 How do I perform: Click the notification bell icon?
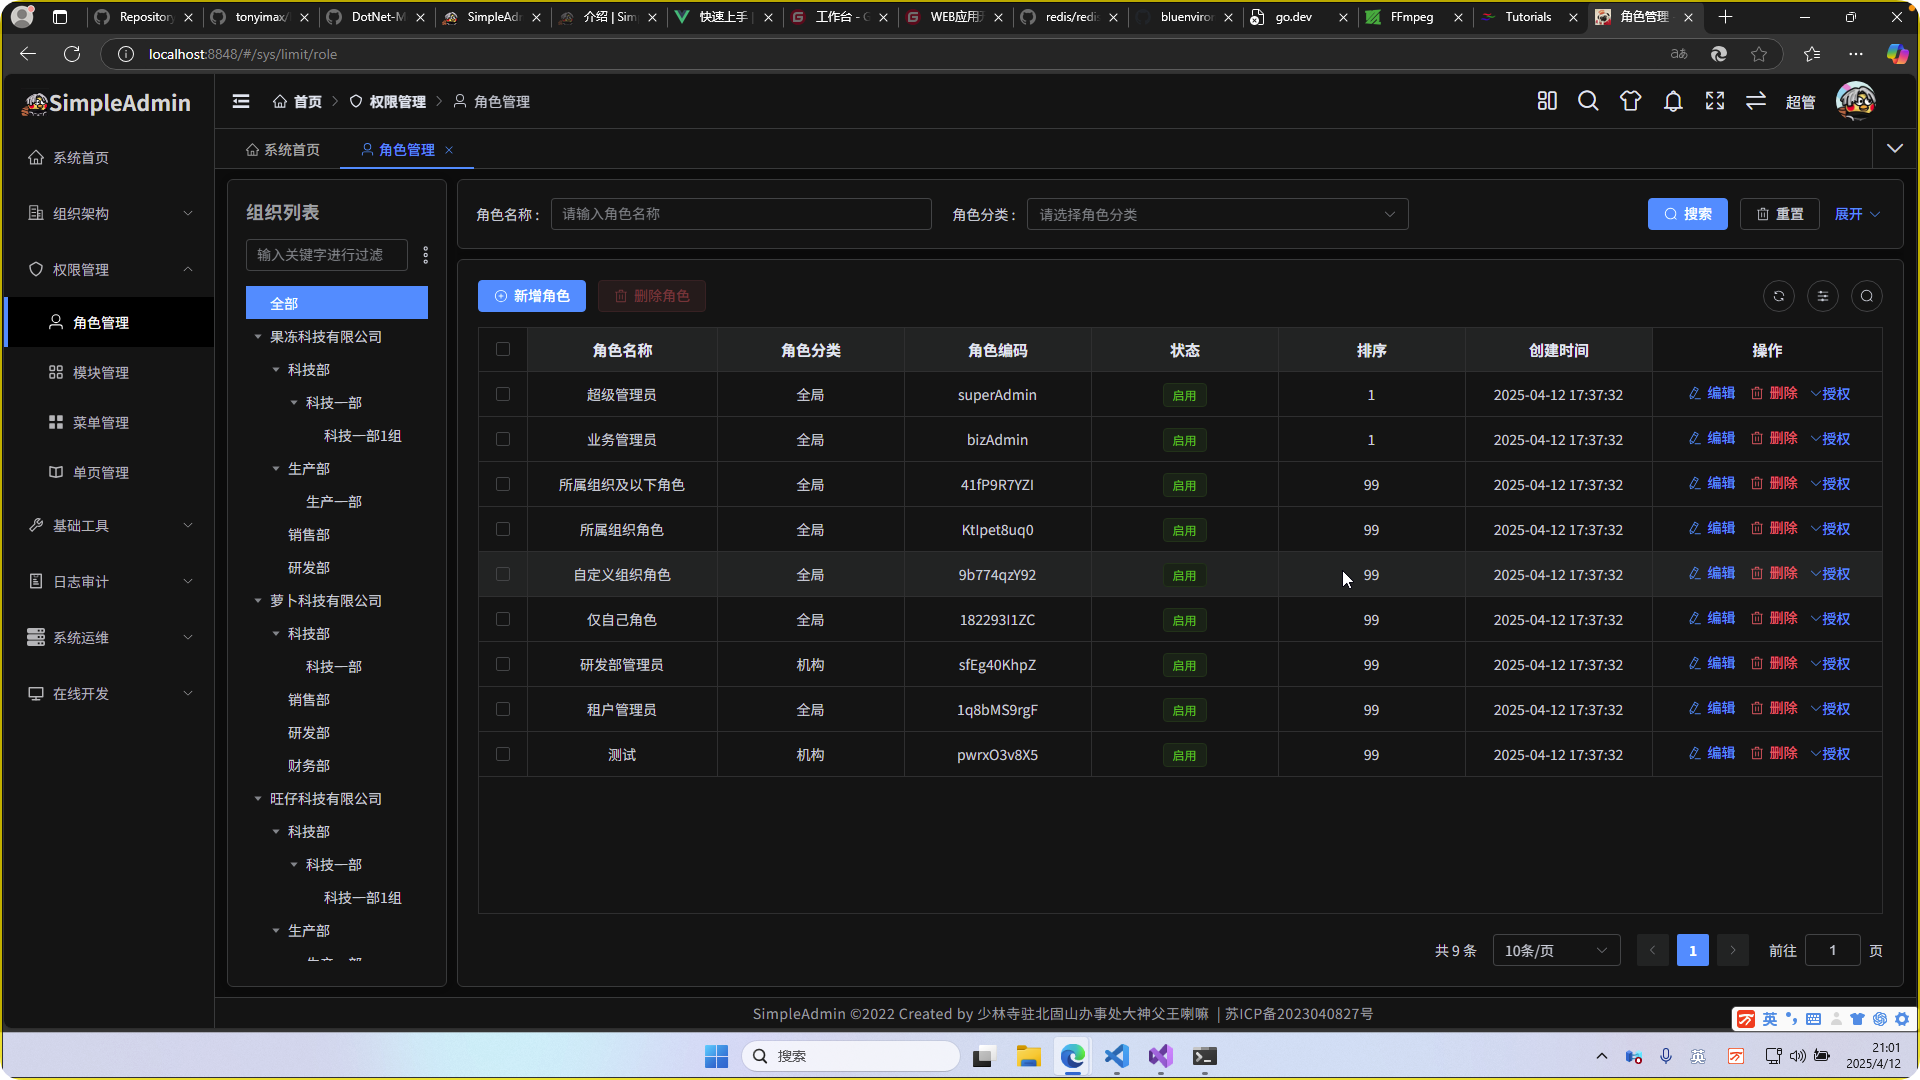coord(1673,101)
